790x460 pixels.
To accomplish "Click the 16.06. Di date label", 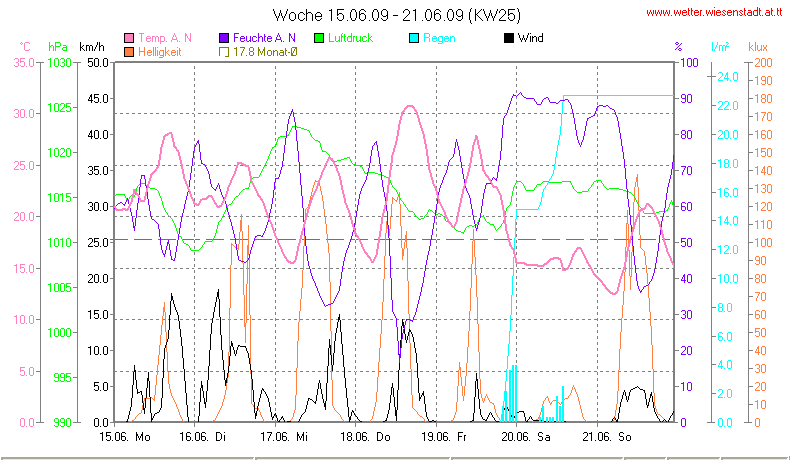I will [x=203, y=437].
